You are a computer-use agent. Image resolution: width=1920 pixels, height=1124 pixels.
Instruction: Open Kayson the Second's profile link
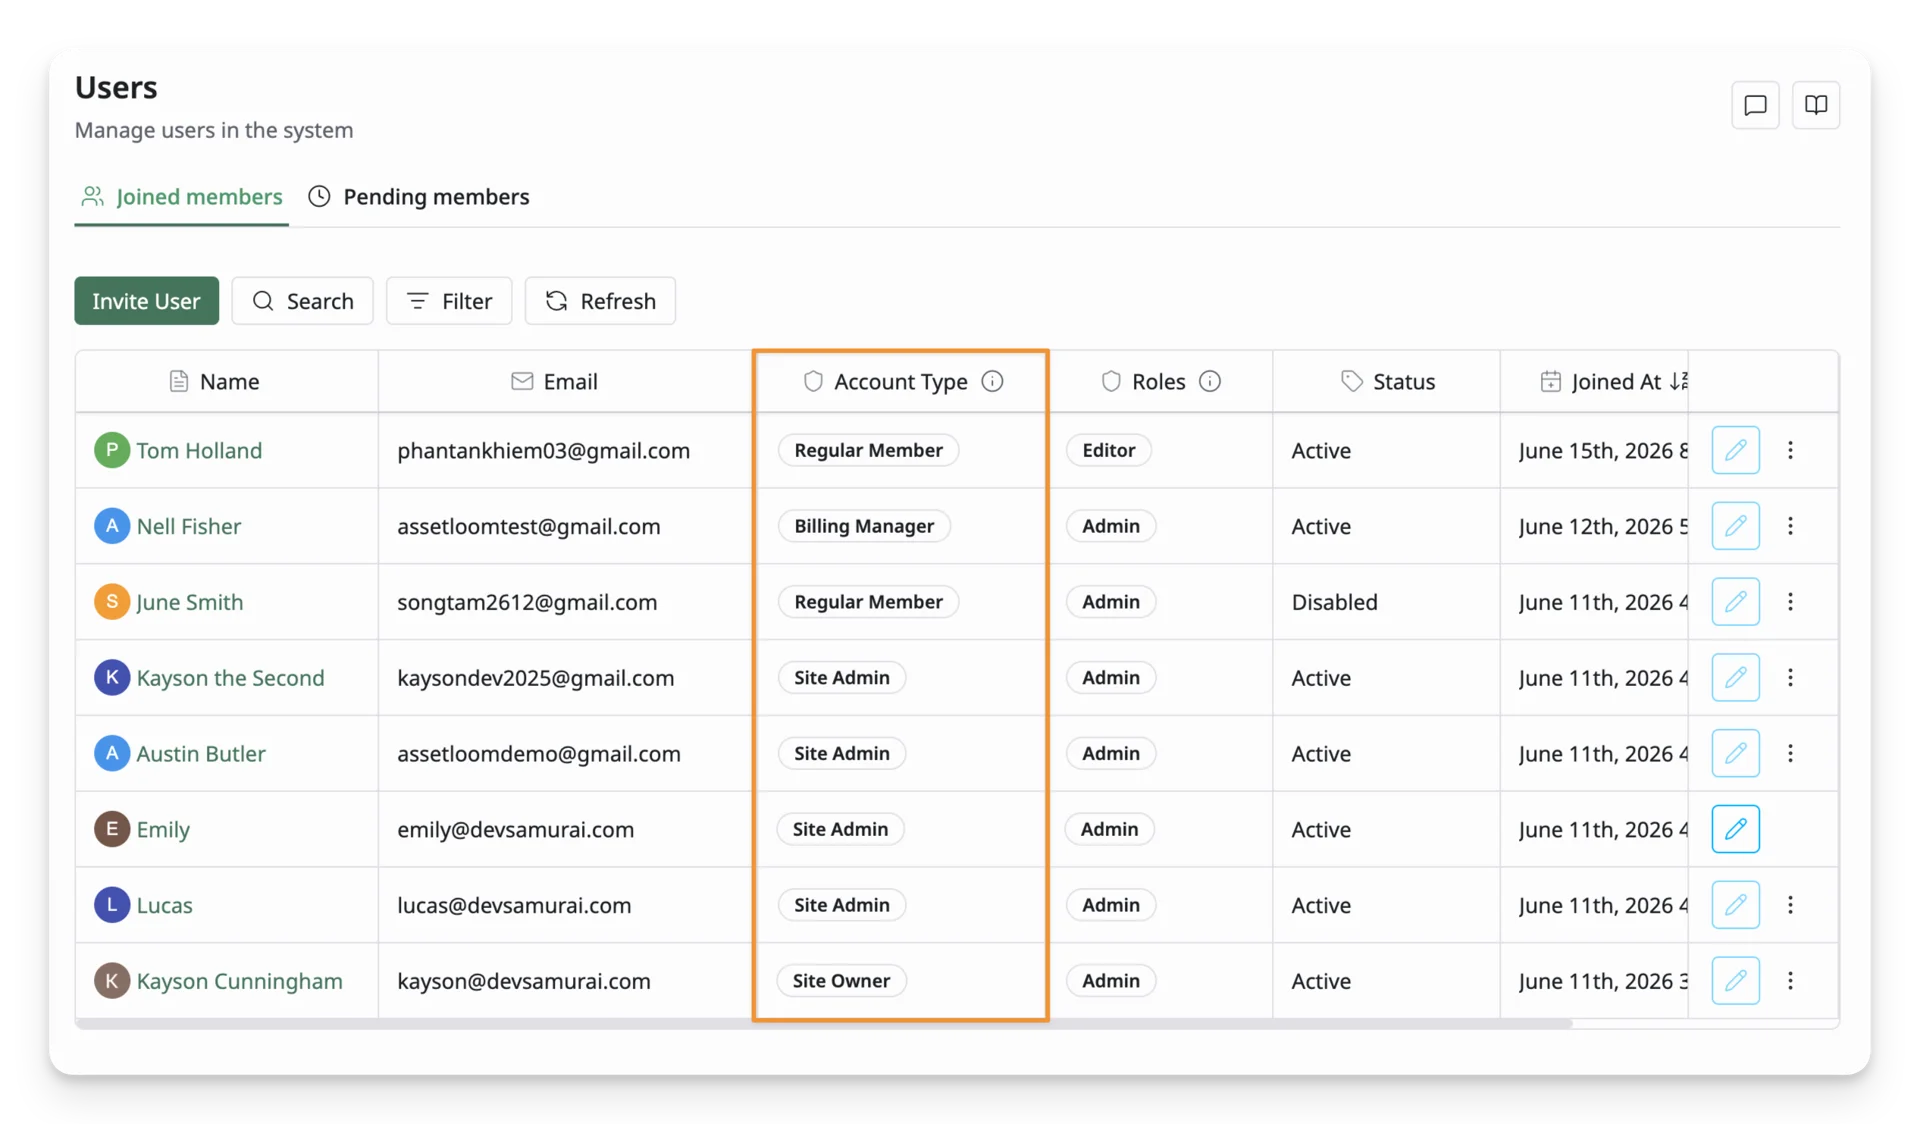[x=230, y=678]
